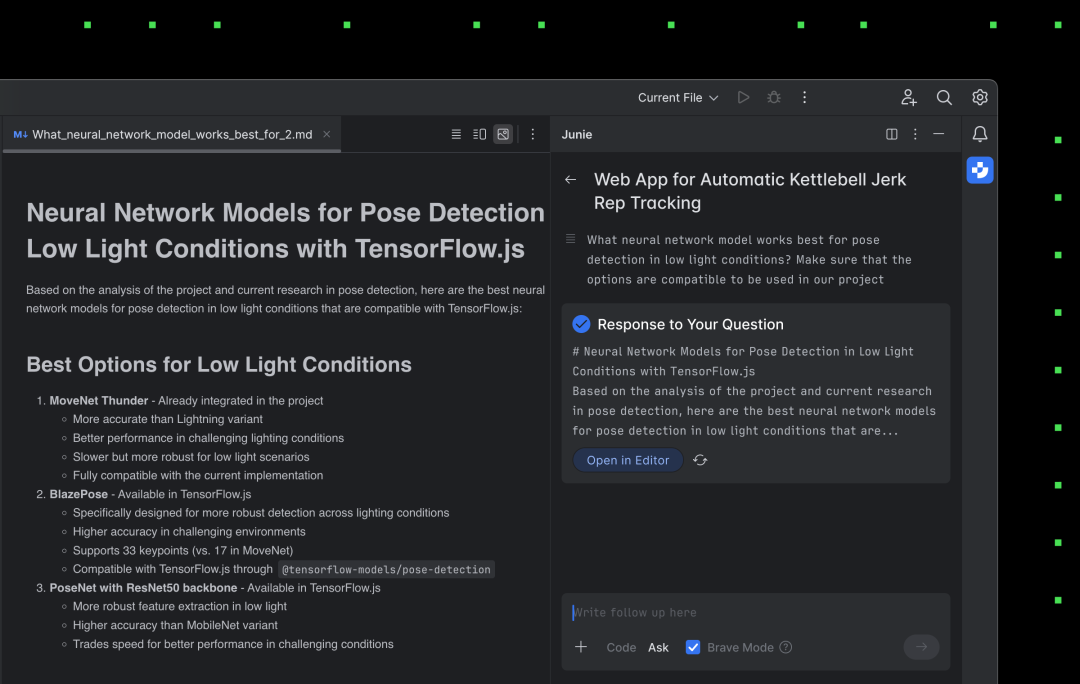Toggle the Brave Mode checkbox
The height and width of the screenshot is (684, 1080).
point(693,647)
